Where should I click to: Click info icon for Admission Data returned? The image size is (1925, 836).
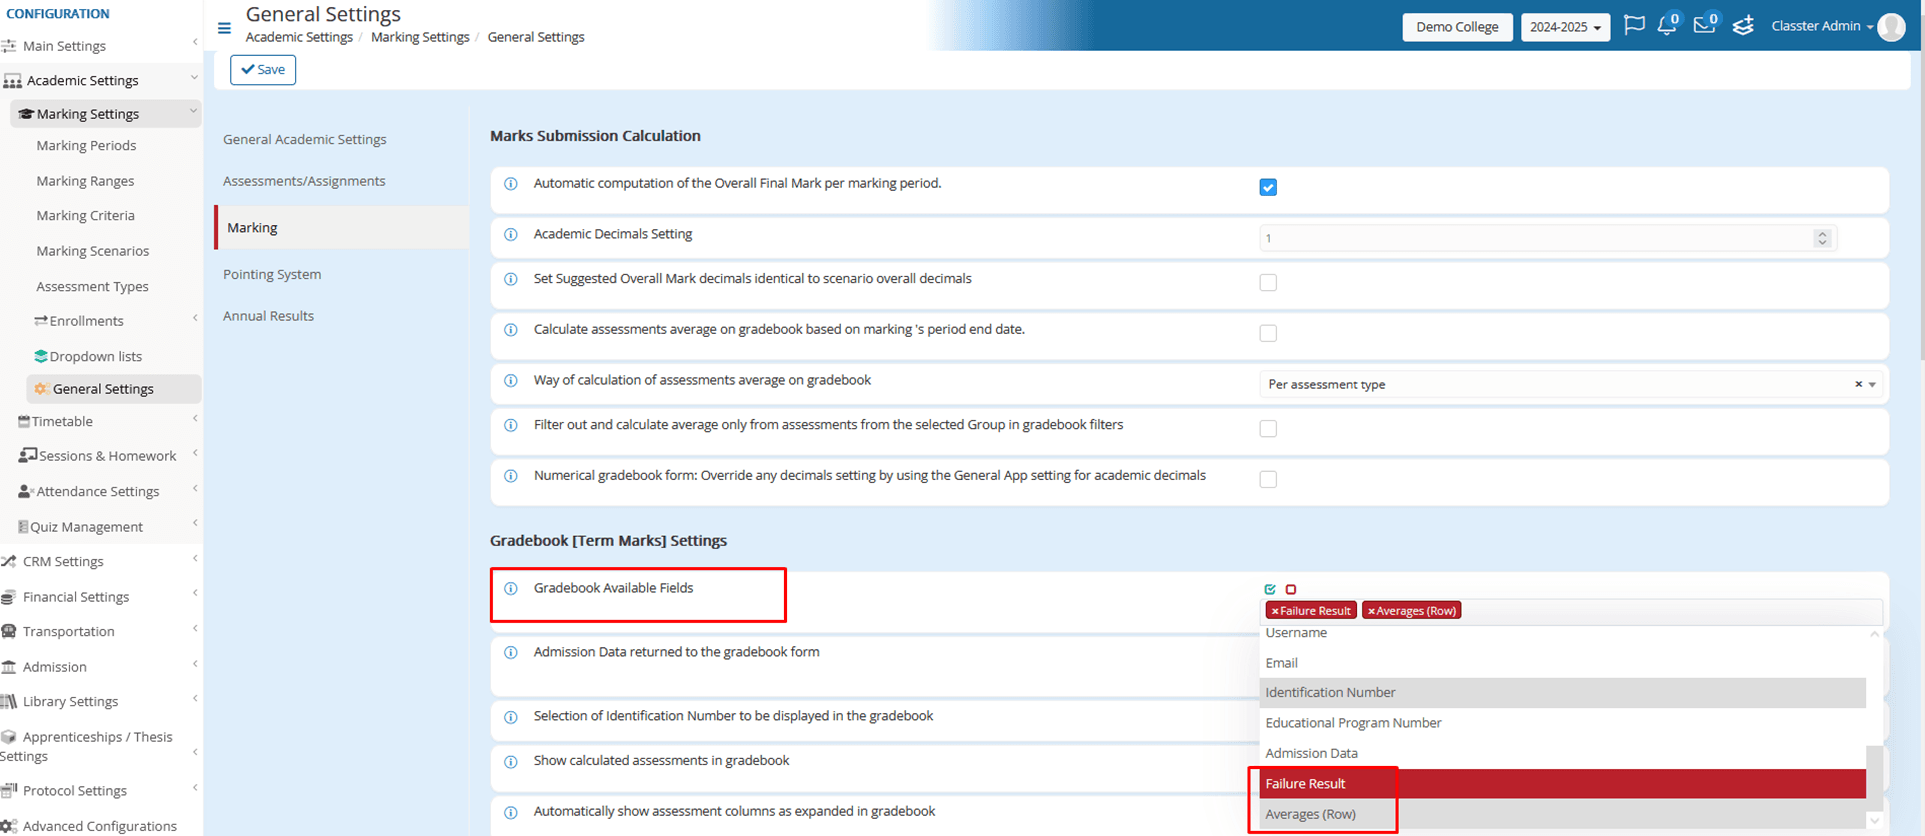tap(511, 653)
